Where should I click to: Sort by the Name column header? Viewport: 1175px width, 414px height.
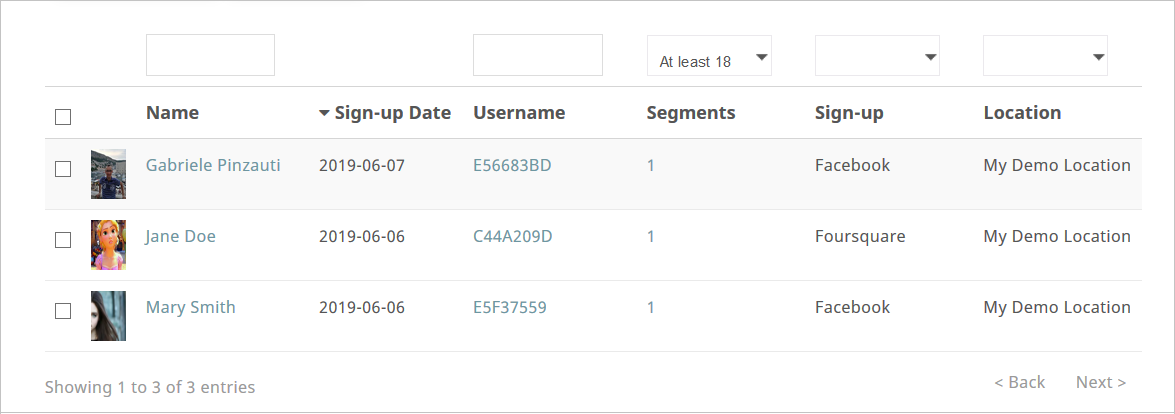[x=172, y=112]
